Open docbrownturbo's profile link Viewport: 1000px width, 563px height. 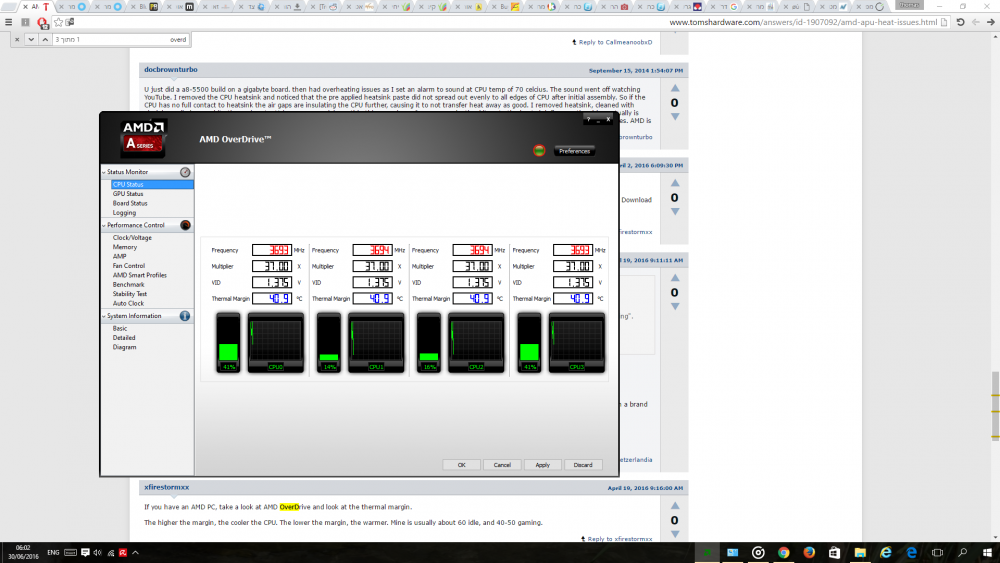tap(171, 69)
